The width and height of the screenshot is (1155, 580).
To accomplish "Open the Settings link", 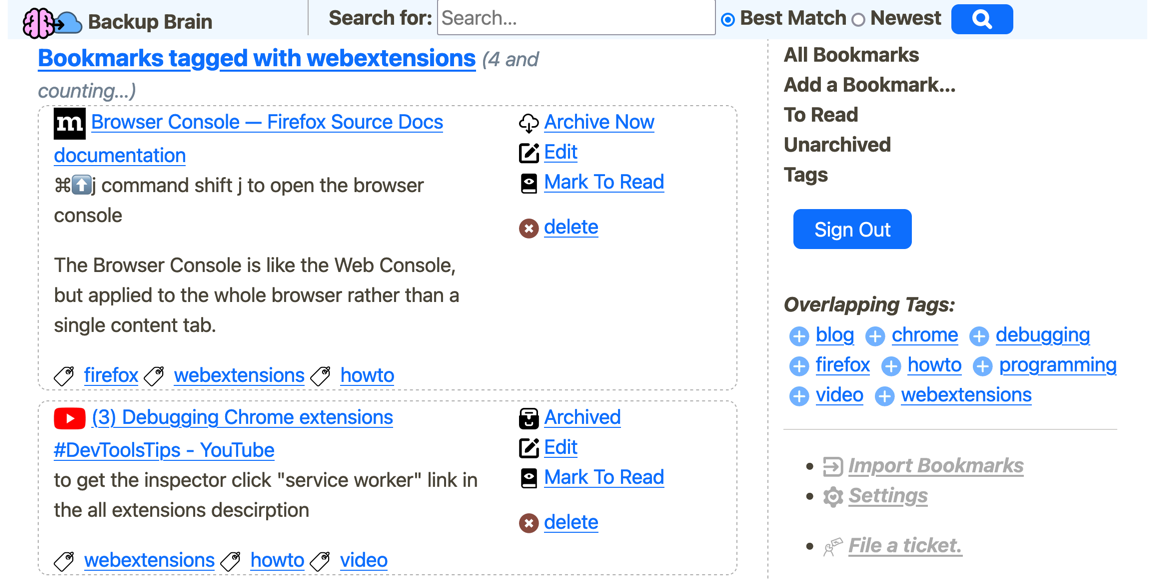I will coord(888,497).
